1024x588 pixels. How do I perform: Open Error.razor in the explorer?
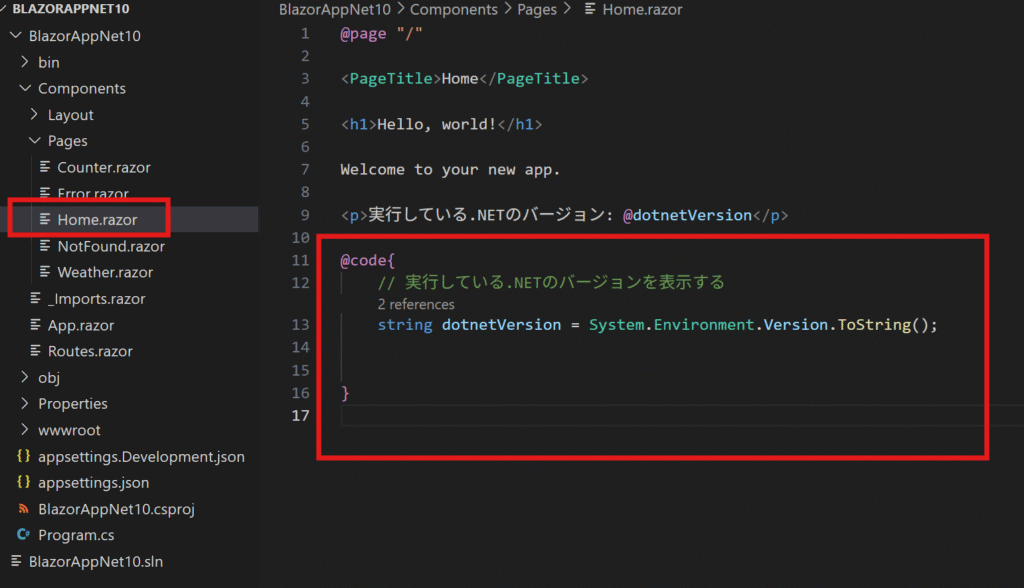click(93, 193)
